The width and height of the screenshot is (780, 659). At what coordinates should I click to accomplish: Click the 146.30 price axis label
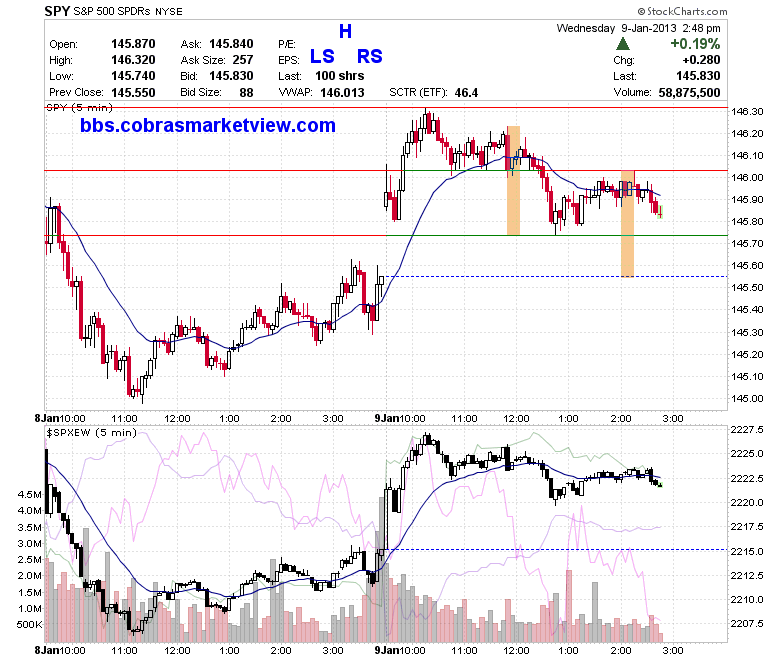click(x=747, y=111)
